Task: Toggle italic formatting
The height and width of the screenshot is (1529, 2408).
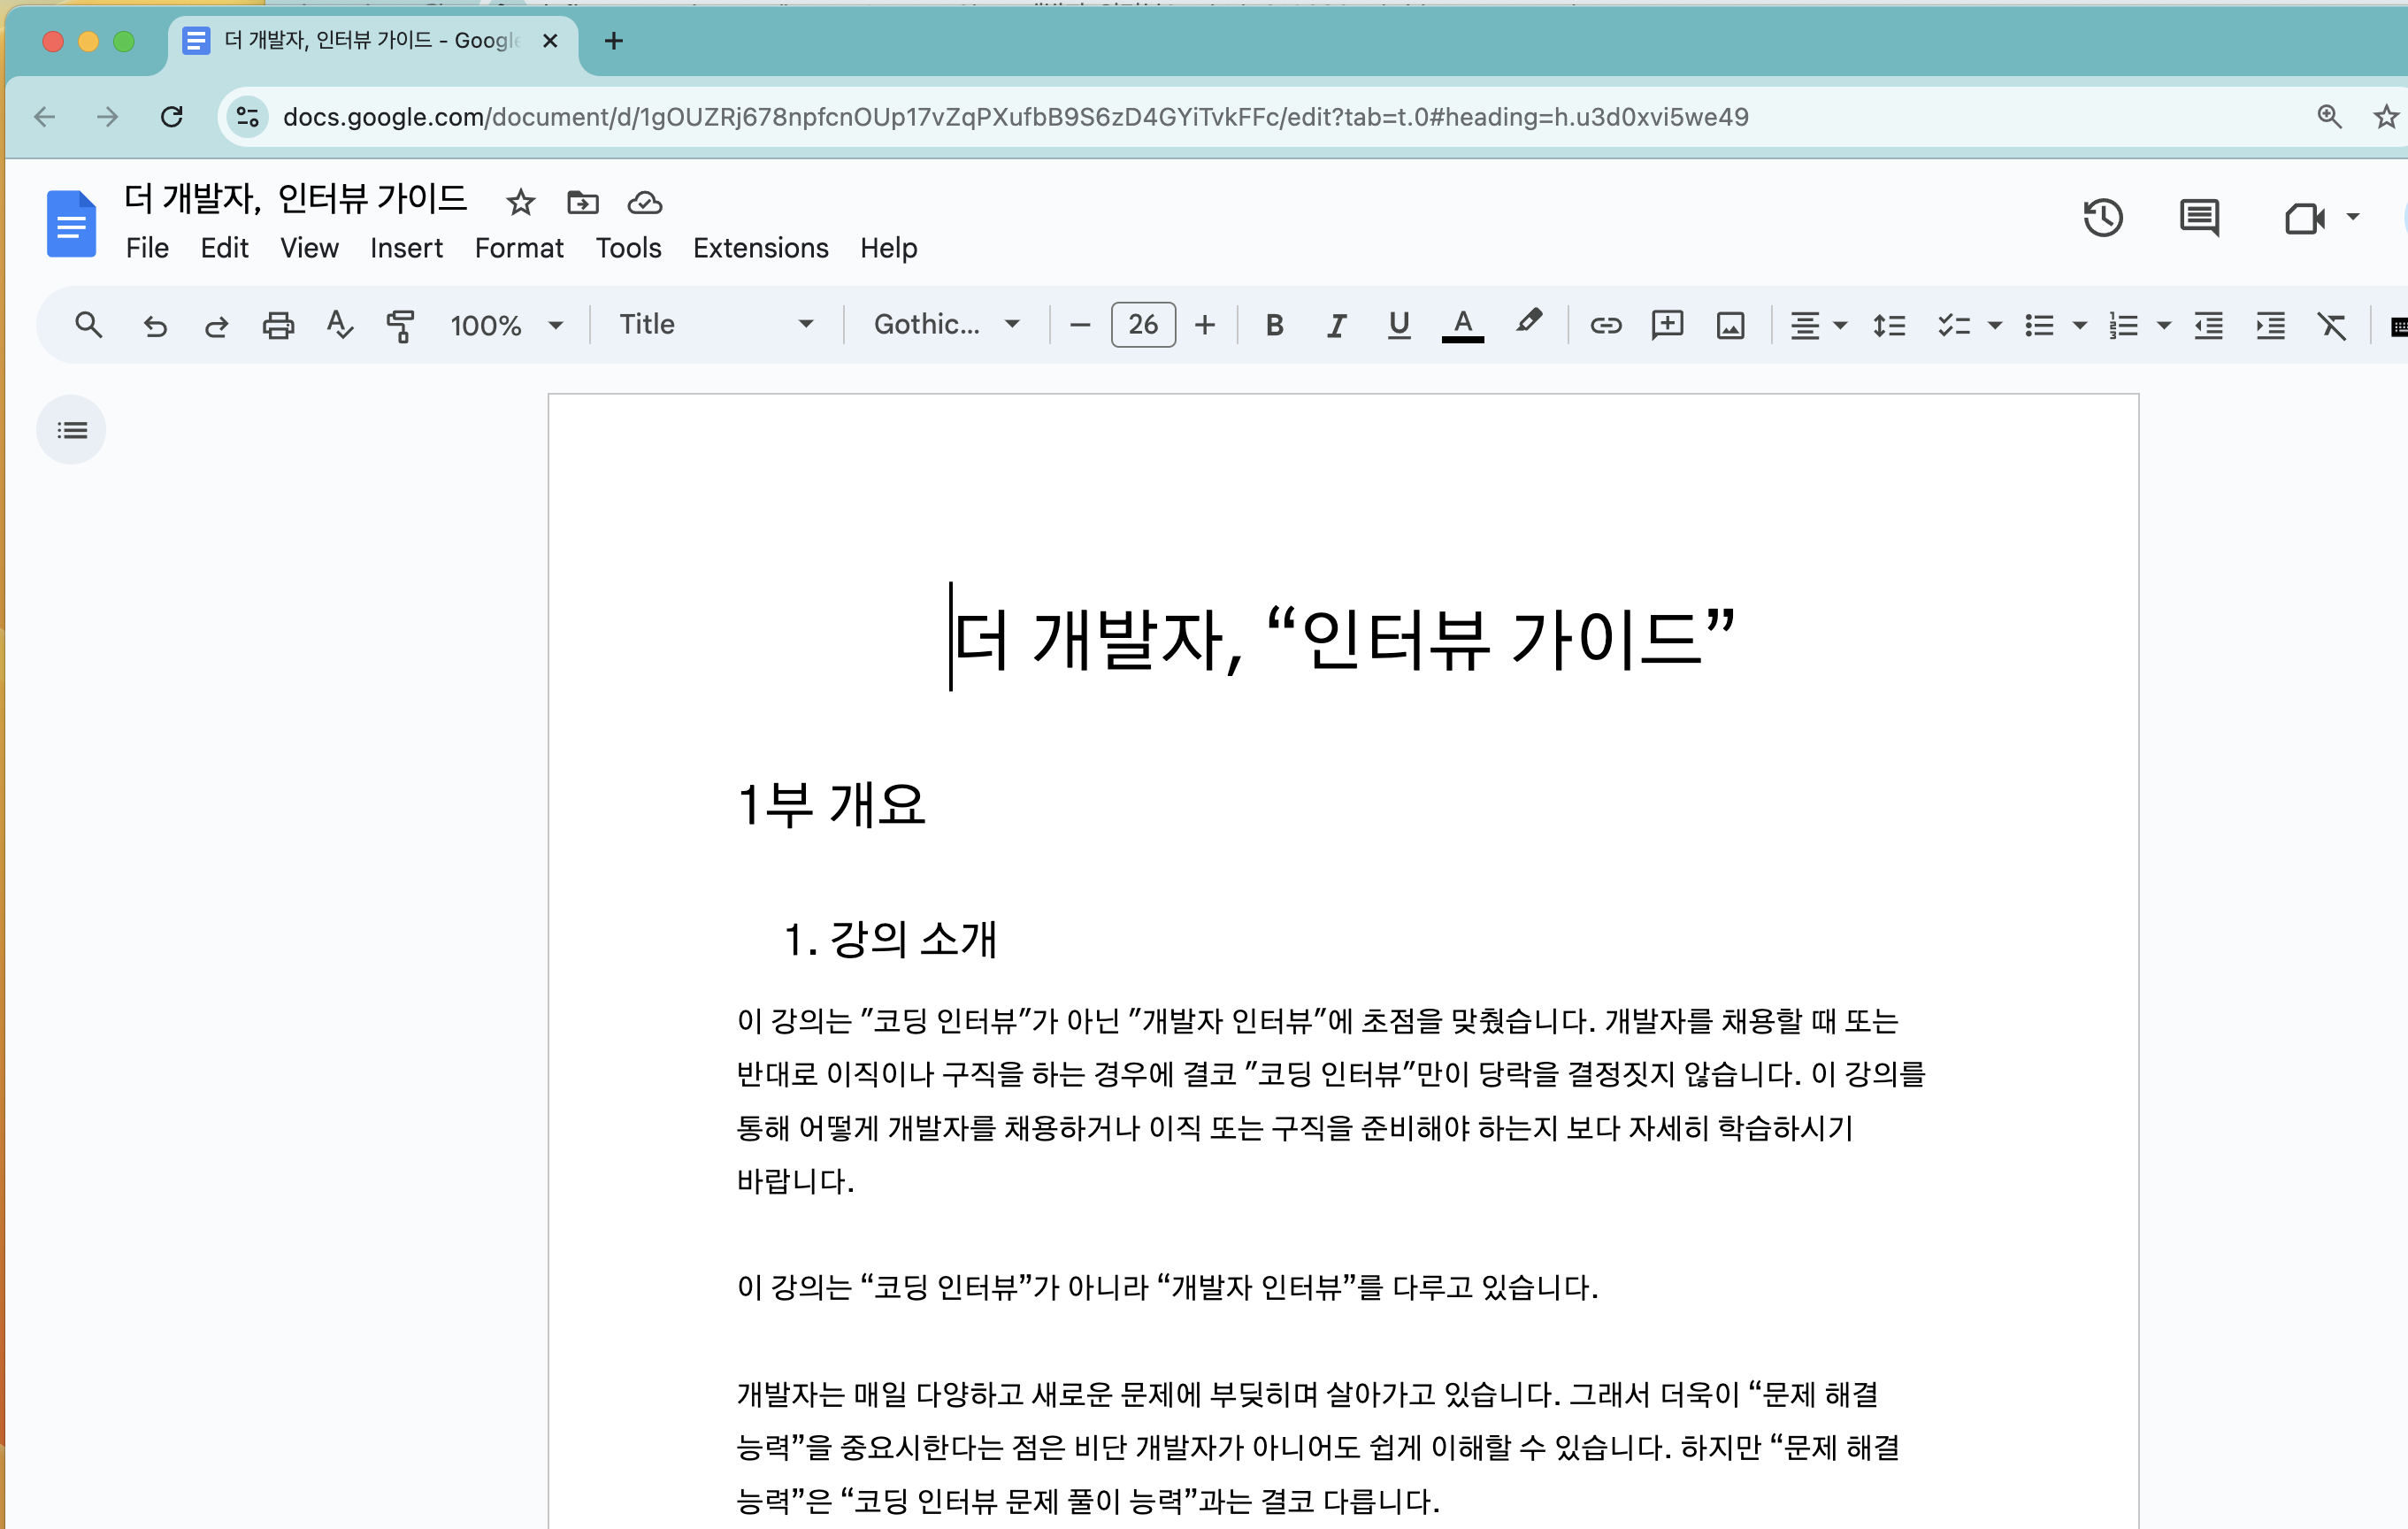Action: tap(1336, 325)
